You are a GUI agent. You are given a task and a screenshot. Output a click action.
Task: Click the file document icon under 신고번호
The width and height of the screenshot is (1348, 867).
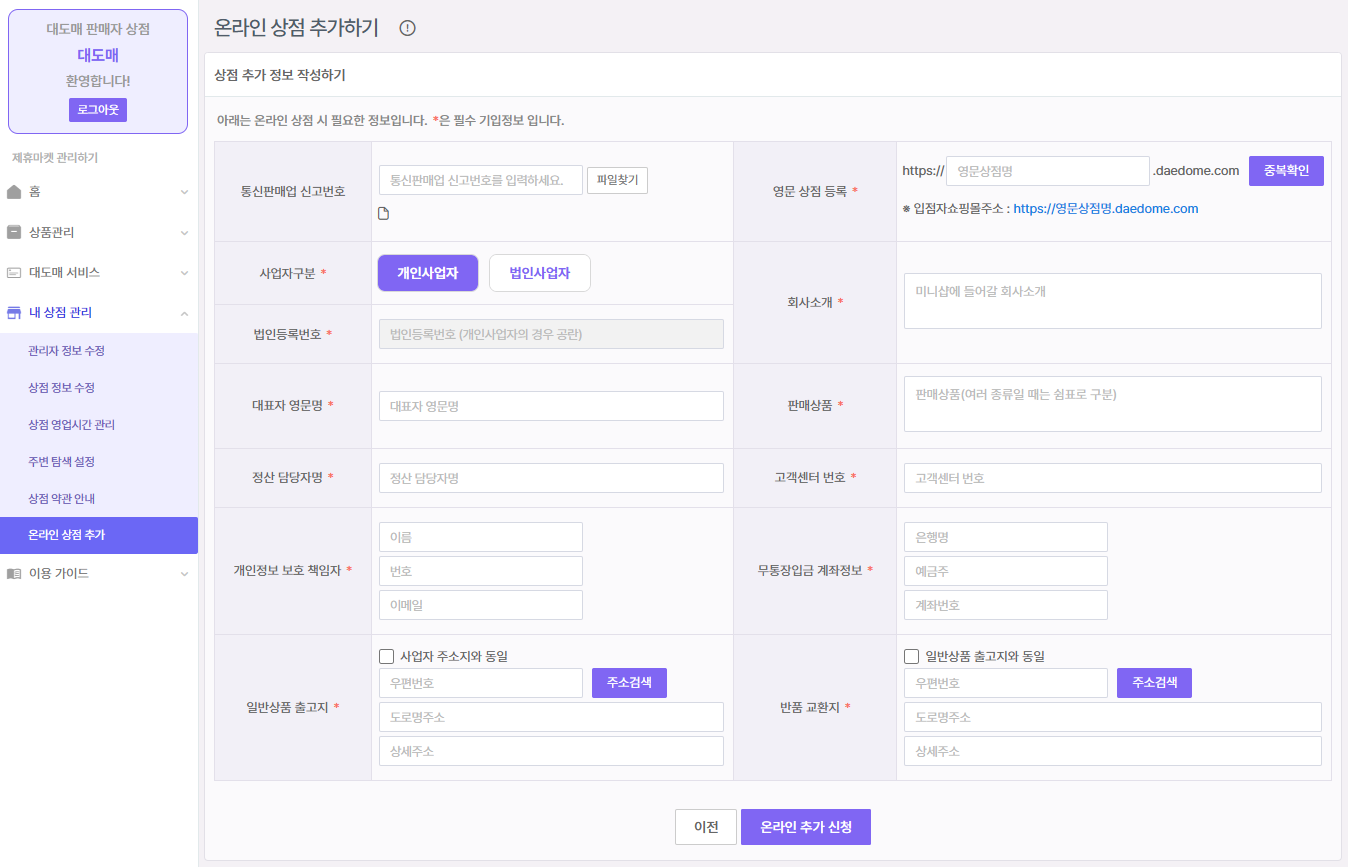(x=383, y=213)
